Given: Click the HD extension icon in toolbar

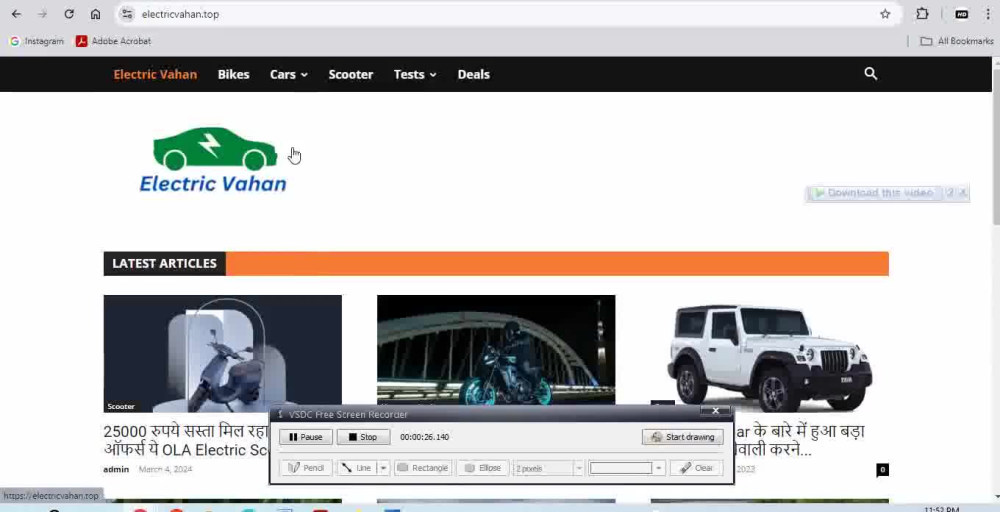Looking at the screenshot, I should (x=962, y=14).
